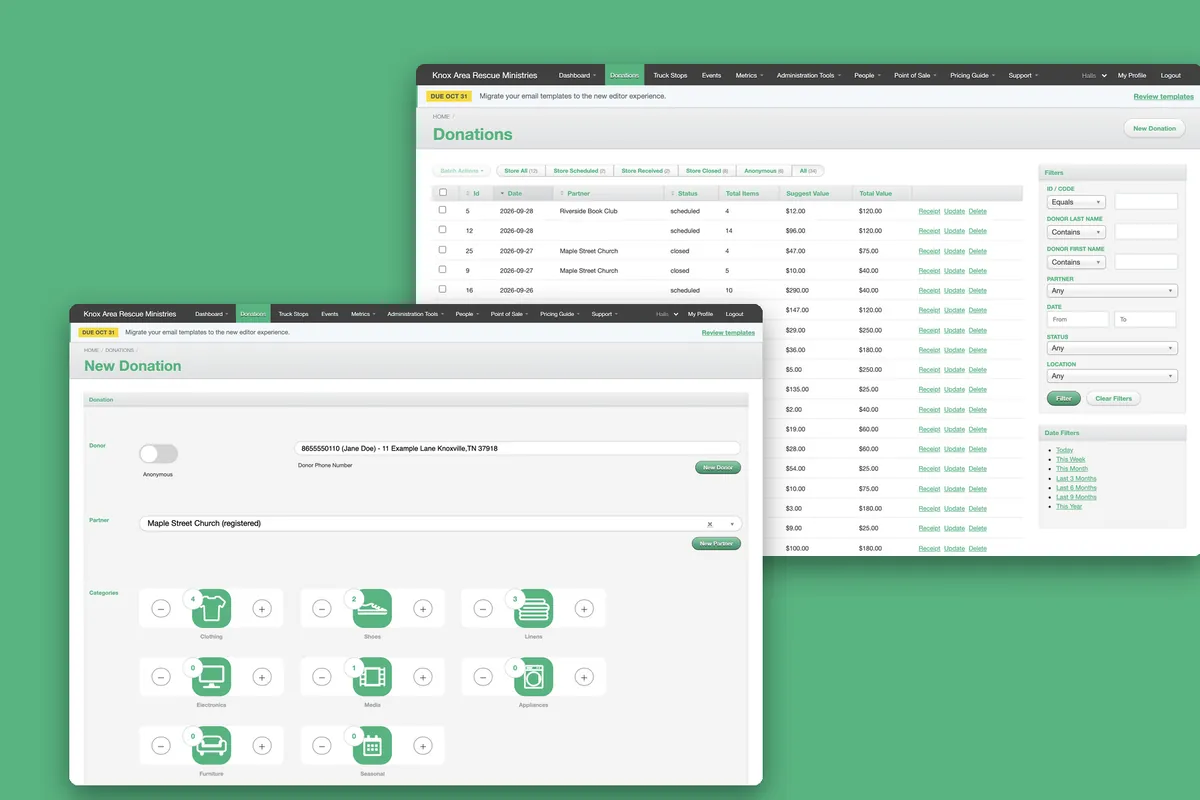Decrease Clothing count with minus button
The width and height of the screenshot is (1200, 800).
(x=160, y=608)
